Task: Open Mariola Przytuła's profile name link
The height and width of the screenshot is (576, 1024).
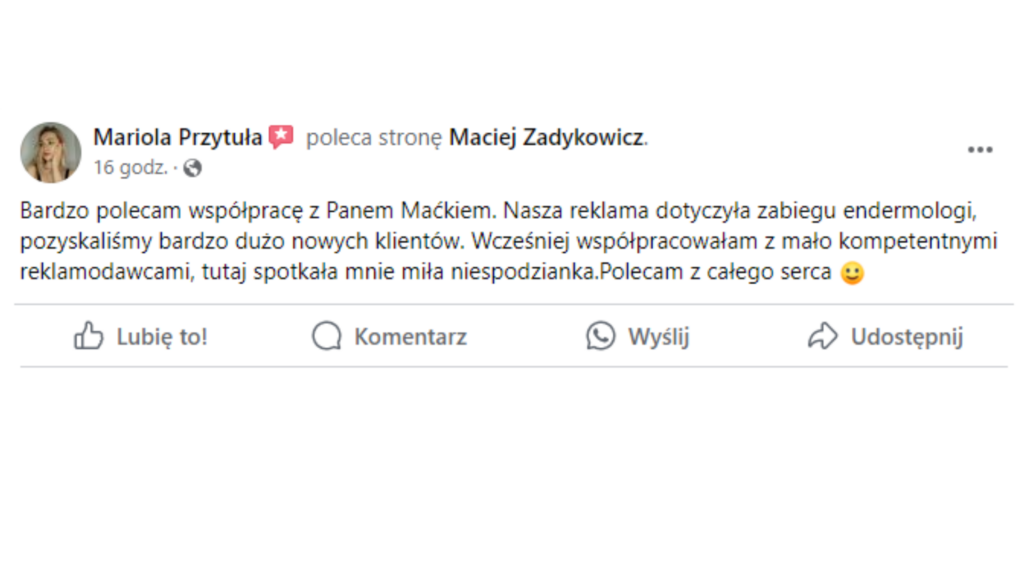Action: [x=178, y=137]
